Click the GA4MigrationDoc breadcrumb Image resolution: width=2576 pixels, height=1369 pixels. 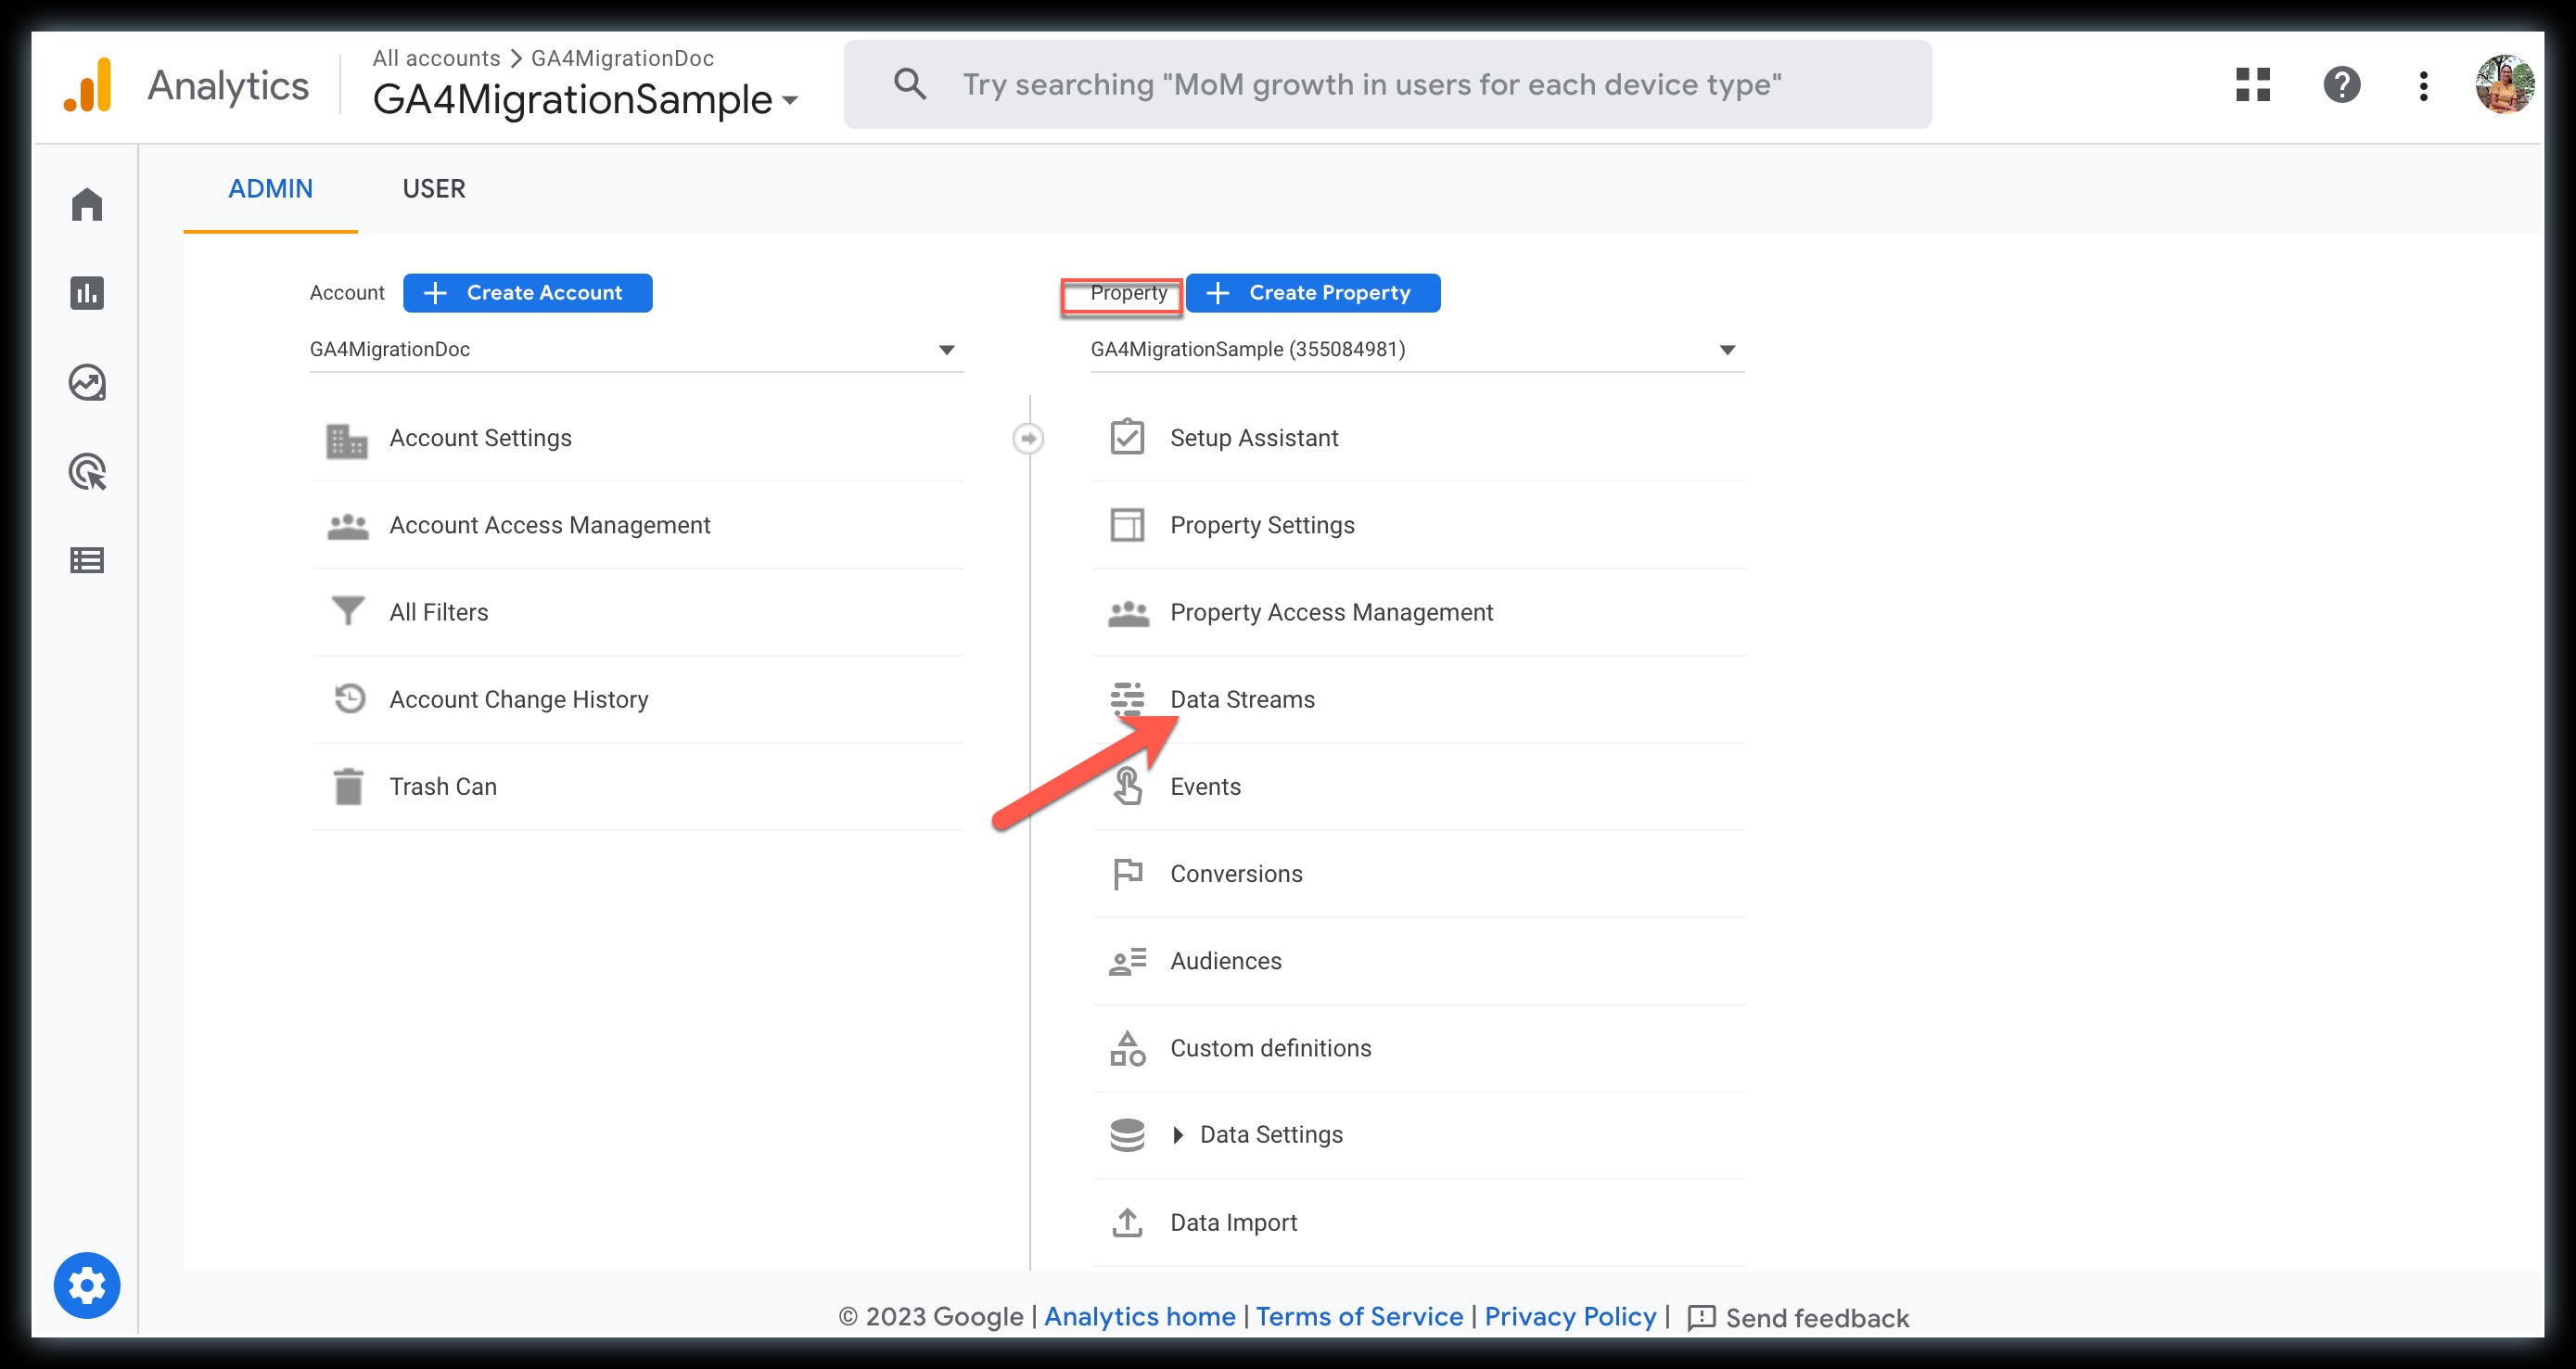(x=622, y=58)
